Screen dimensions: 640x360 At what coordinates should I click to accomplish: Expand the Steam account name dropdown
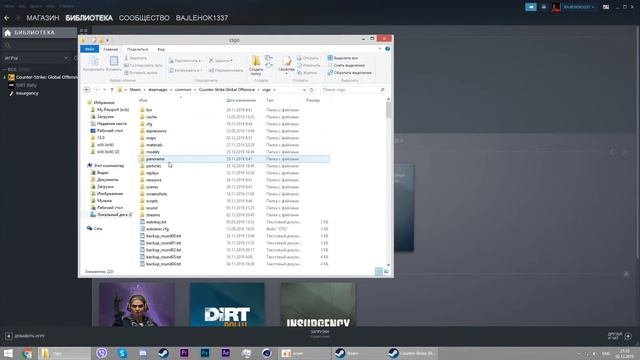pos(593,7)
